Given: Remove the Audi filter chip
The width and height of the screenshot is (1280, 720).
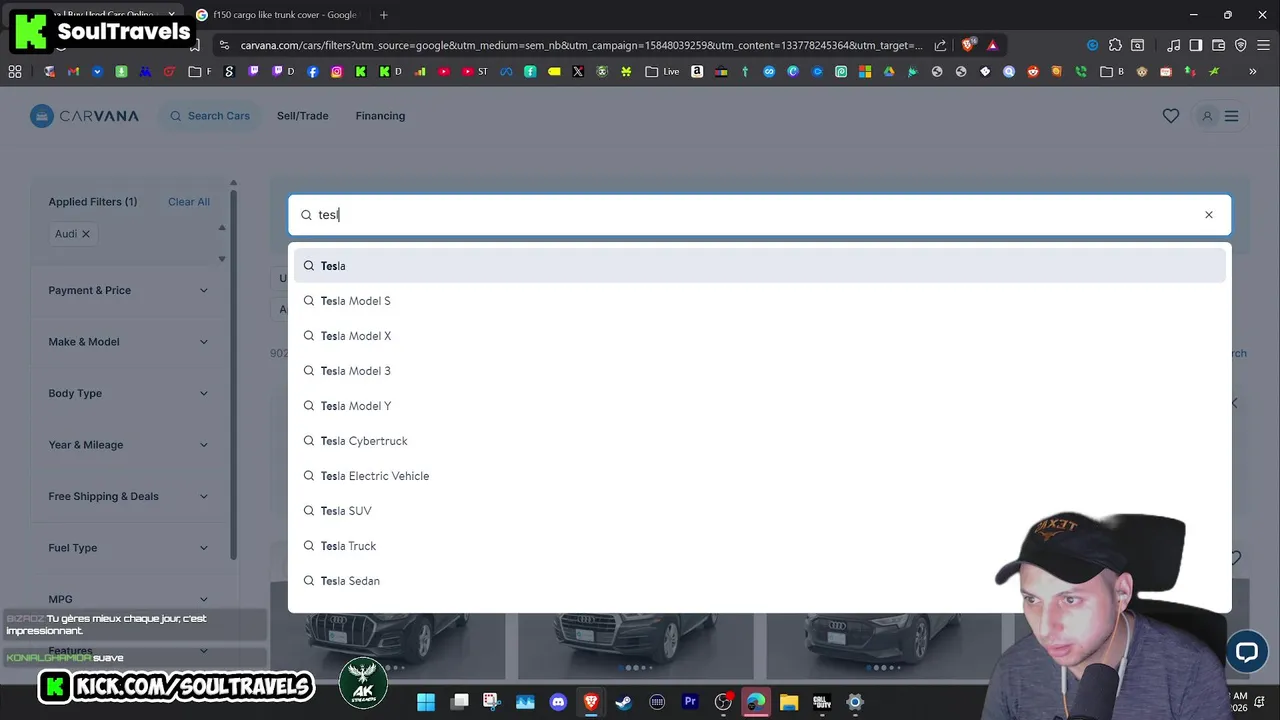Looking at the screenshot, I should click(x=86, y=234).
